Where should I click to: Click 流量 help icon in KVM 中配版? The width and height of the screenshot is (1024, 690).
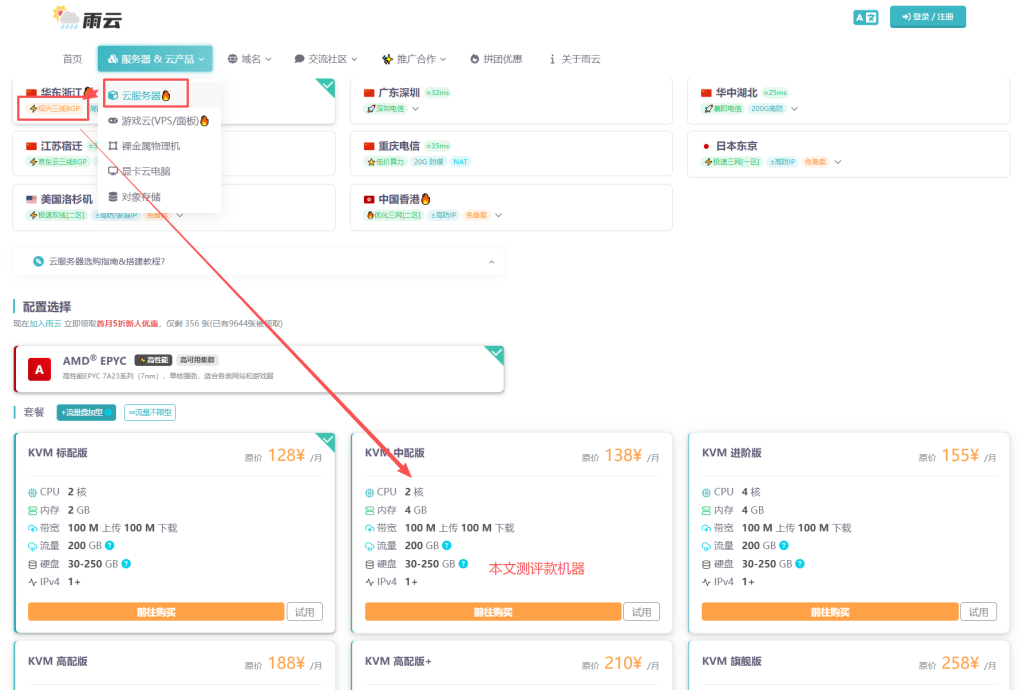coord(447,546)
